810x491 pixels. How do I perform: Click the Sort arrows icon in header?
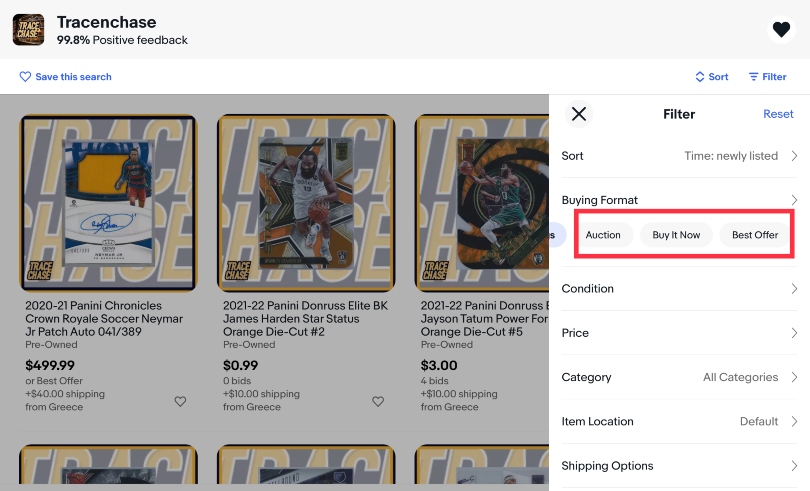tap(700, 77)
